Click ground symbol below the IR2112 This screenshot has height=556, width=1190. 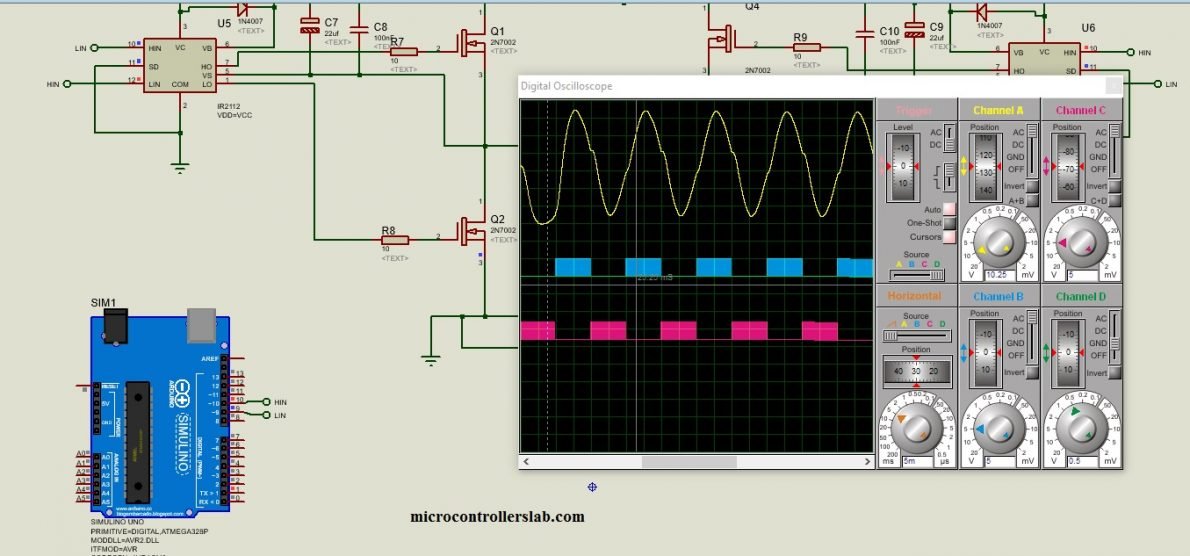[180, 166]
